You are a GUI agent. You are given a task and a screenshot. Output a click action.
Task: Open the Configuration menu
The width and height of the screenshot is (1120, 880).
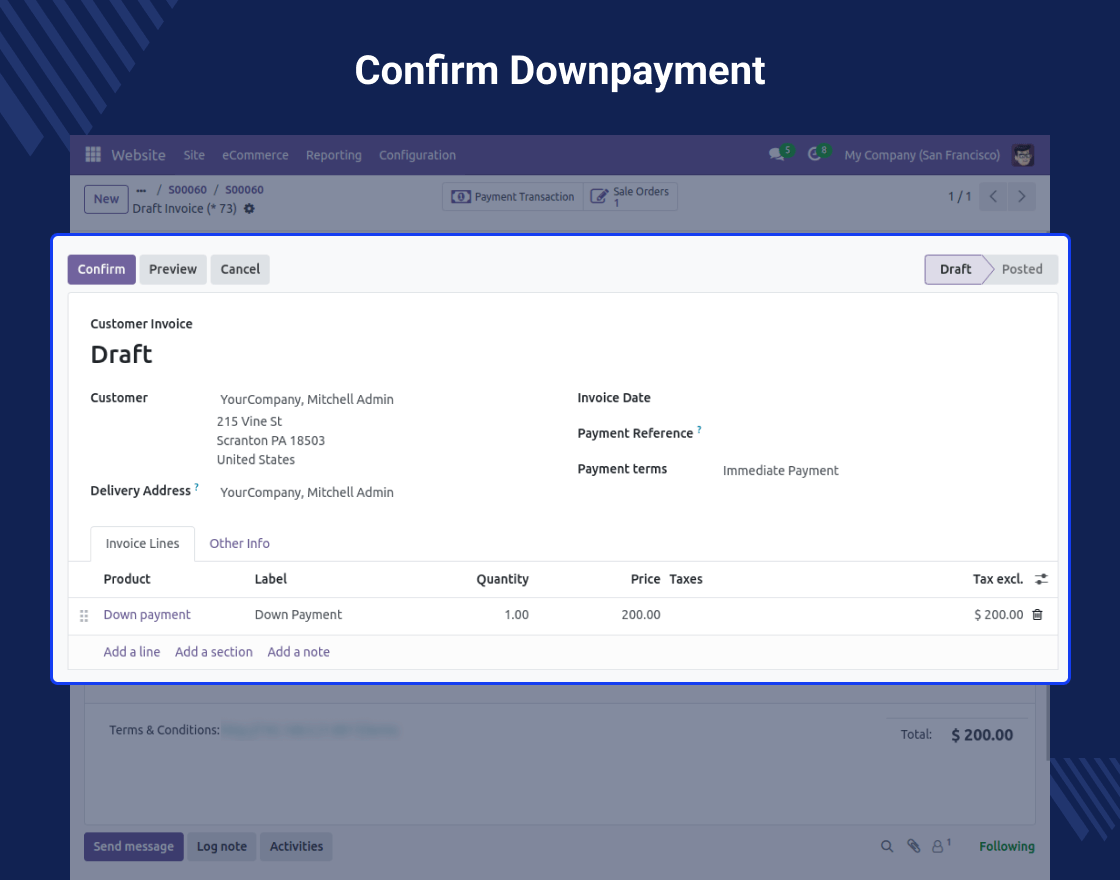[417, 155]
